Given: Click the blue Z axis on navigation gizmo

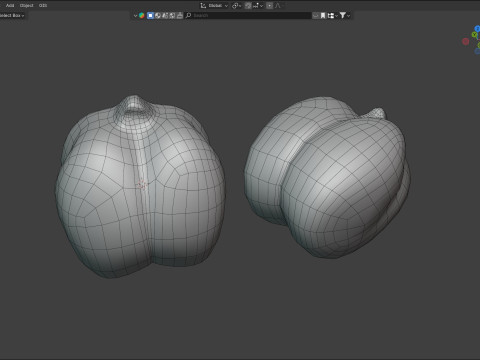Looking at the screenshot, I should (x=477, y=29).
